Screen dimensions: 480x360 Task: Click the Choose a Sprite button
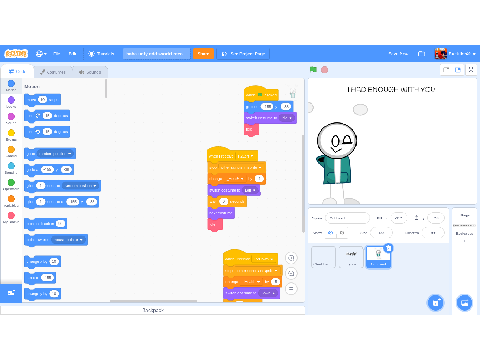pyautogui.click(x=436, y=303)
